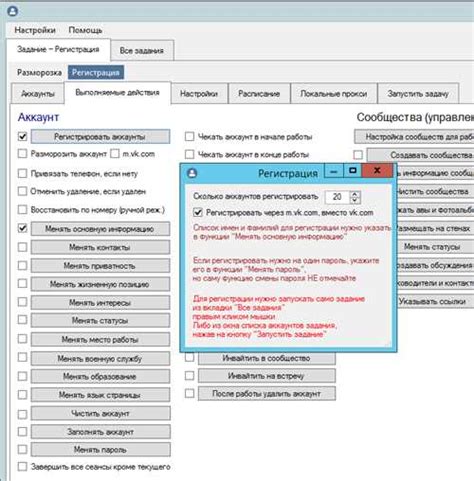Click the Менять жизненную позицию button
Image resolution: width=474 pixels, height=481 pixels.
(x=100, y=284)
